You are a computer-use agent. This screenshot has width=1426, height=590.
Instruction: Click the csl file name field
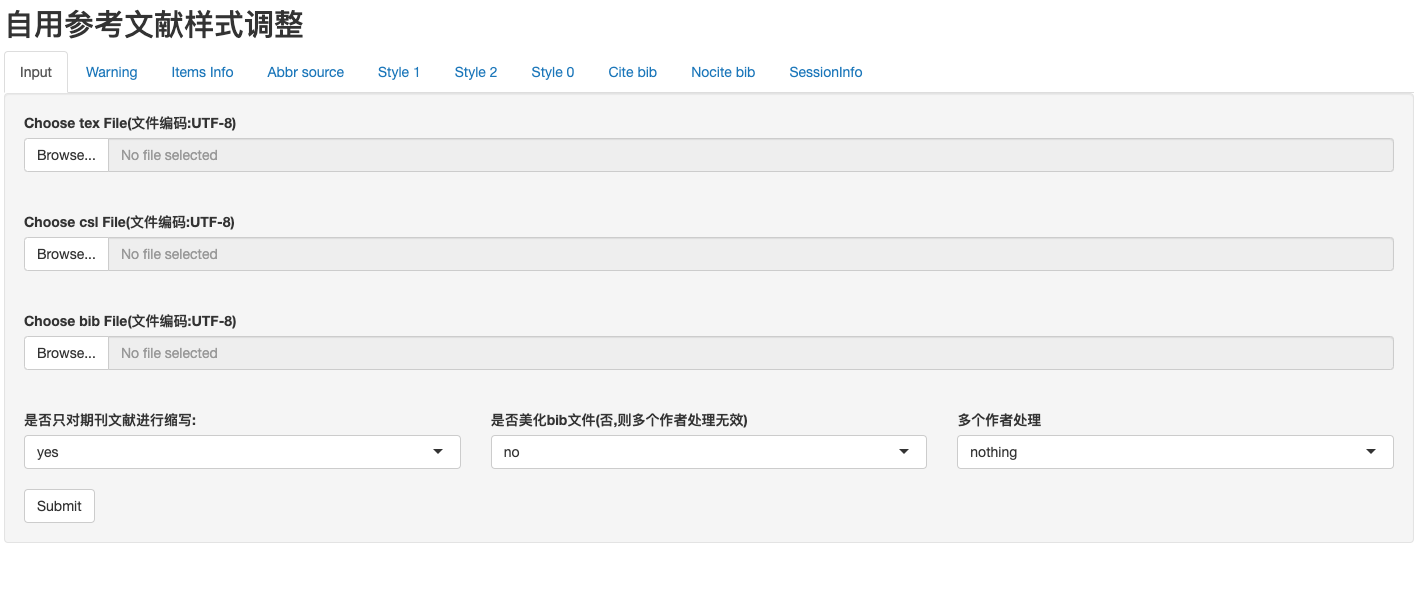pyautogui.click(x=751, y=254)
